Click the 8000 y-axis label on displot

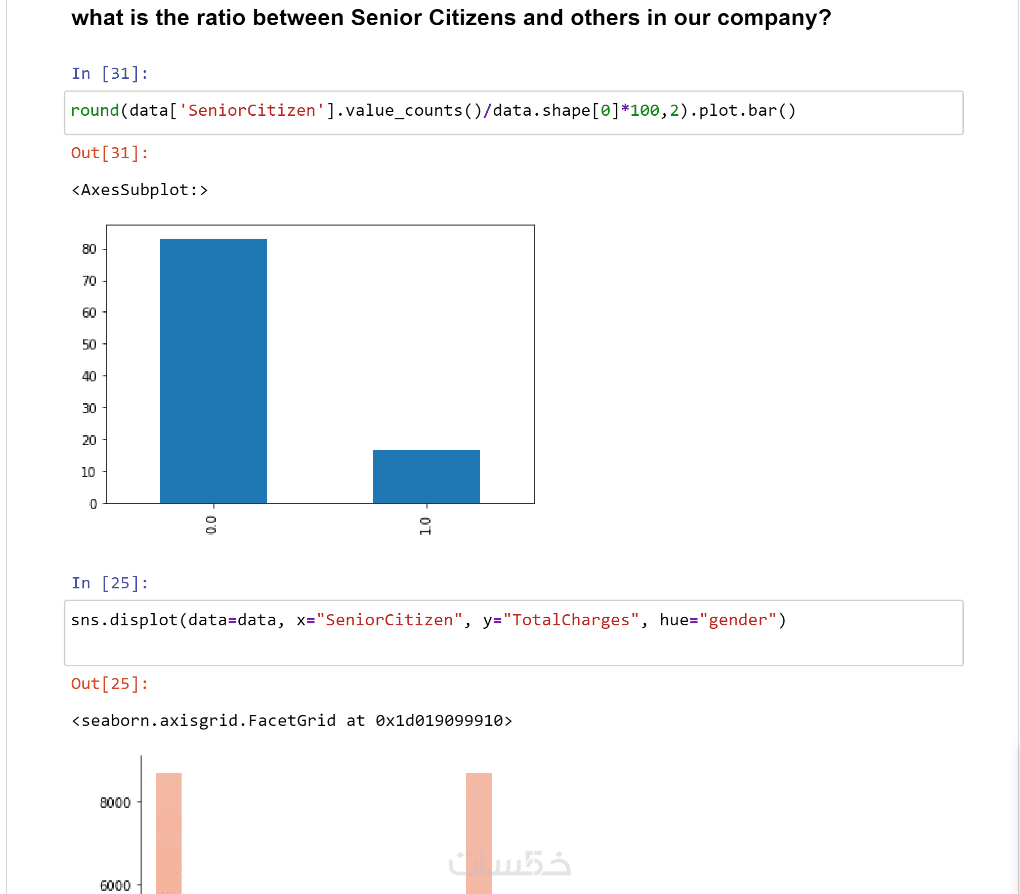click(115, 803)
